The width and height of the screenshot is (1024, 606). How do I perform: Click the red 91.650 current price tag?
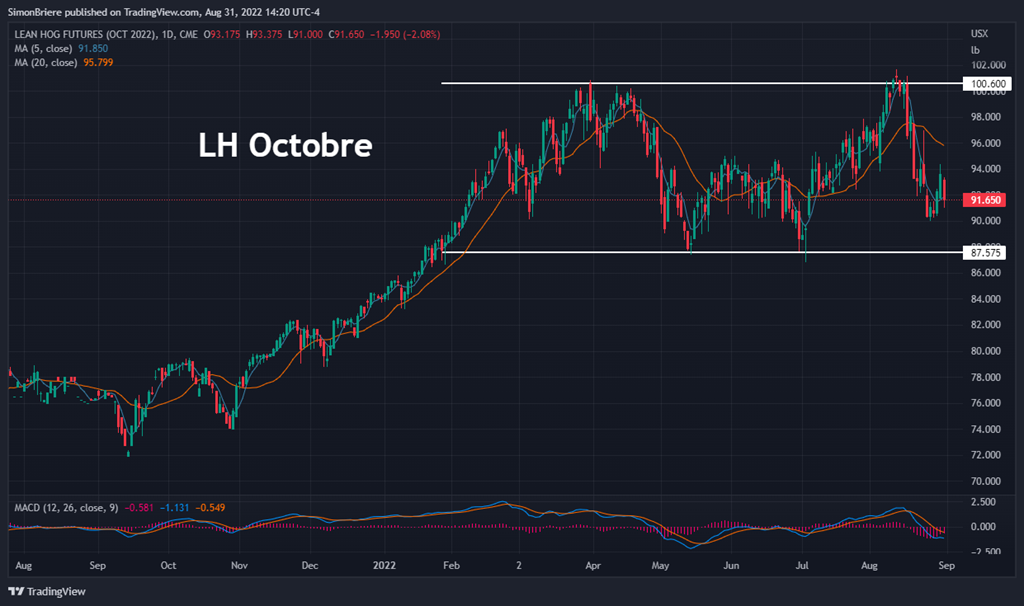(982, 200)
